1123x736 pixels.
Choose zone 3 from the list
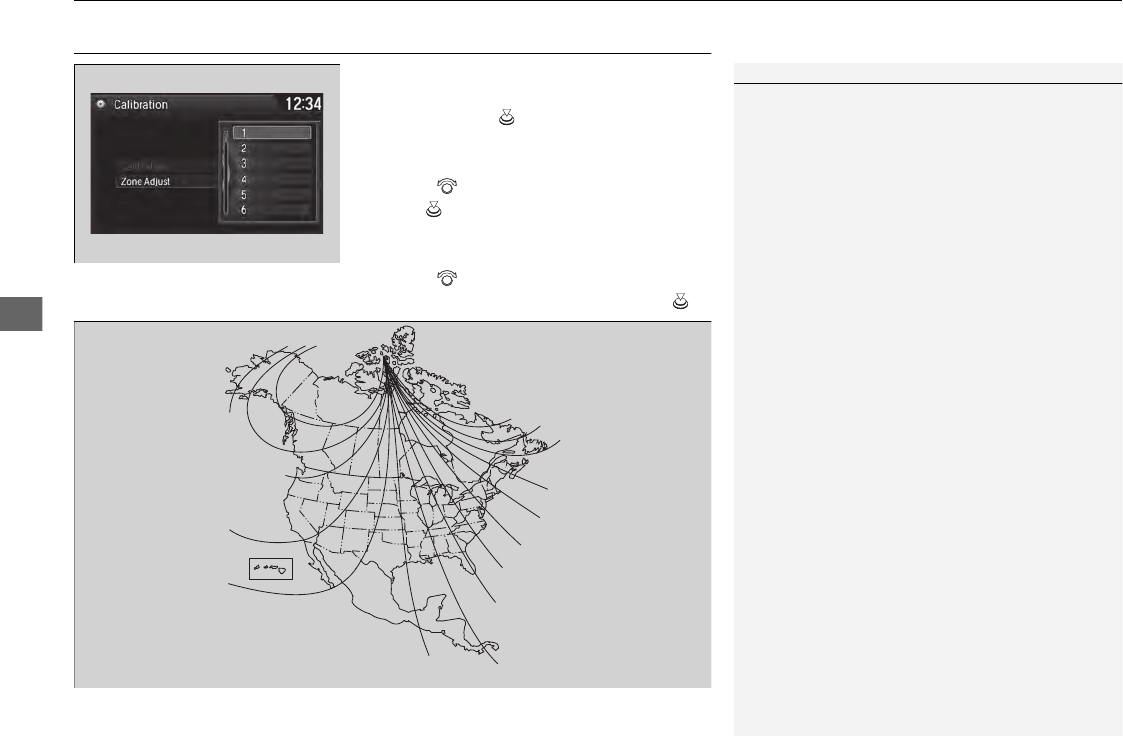271,164
